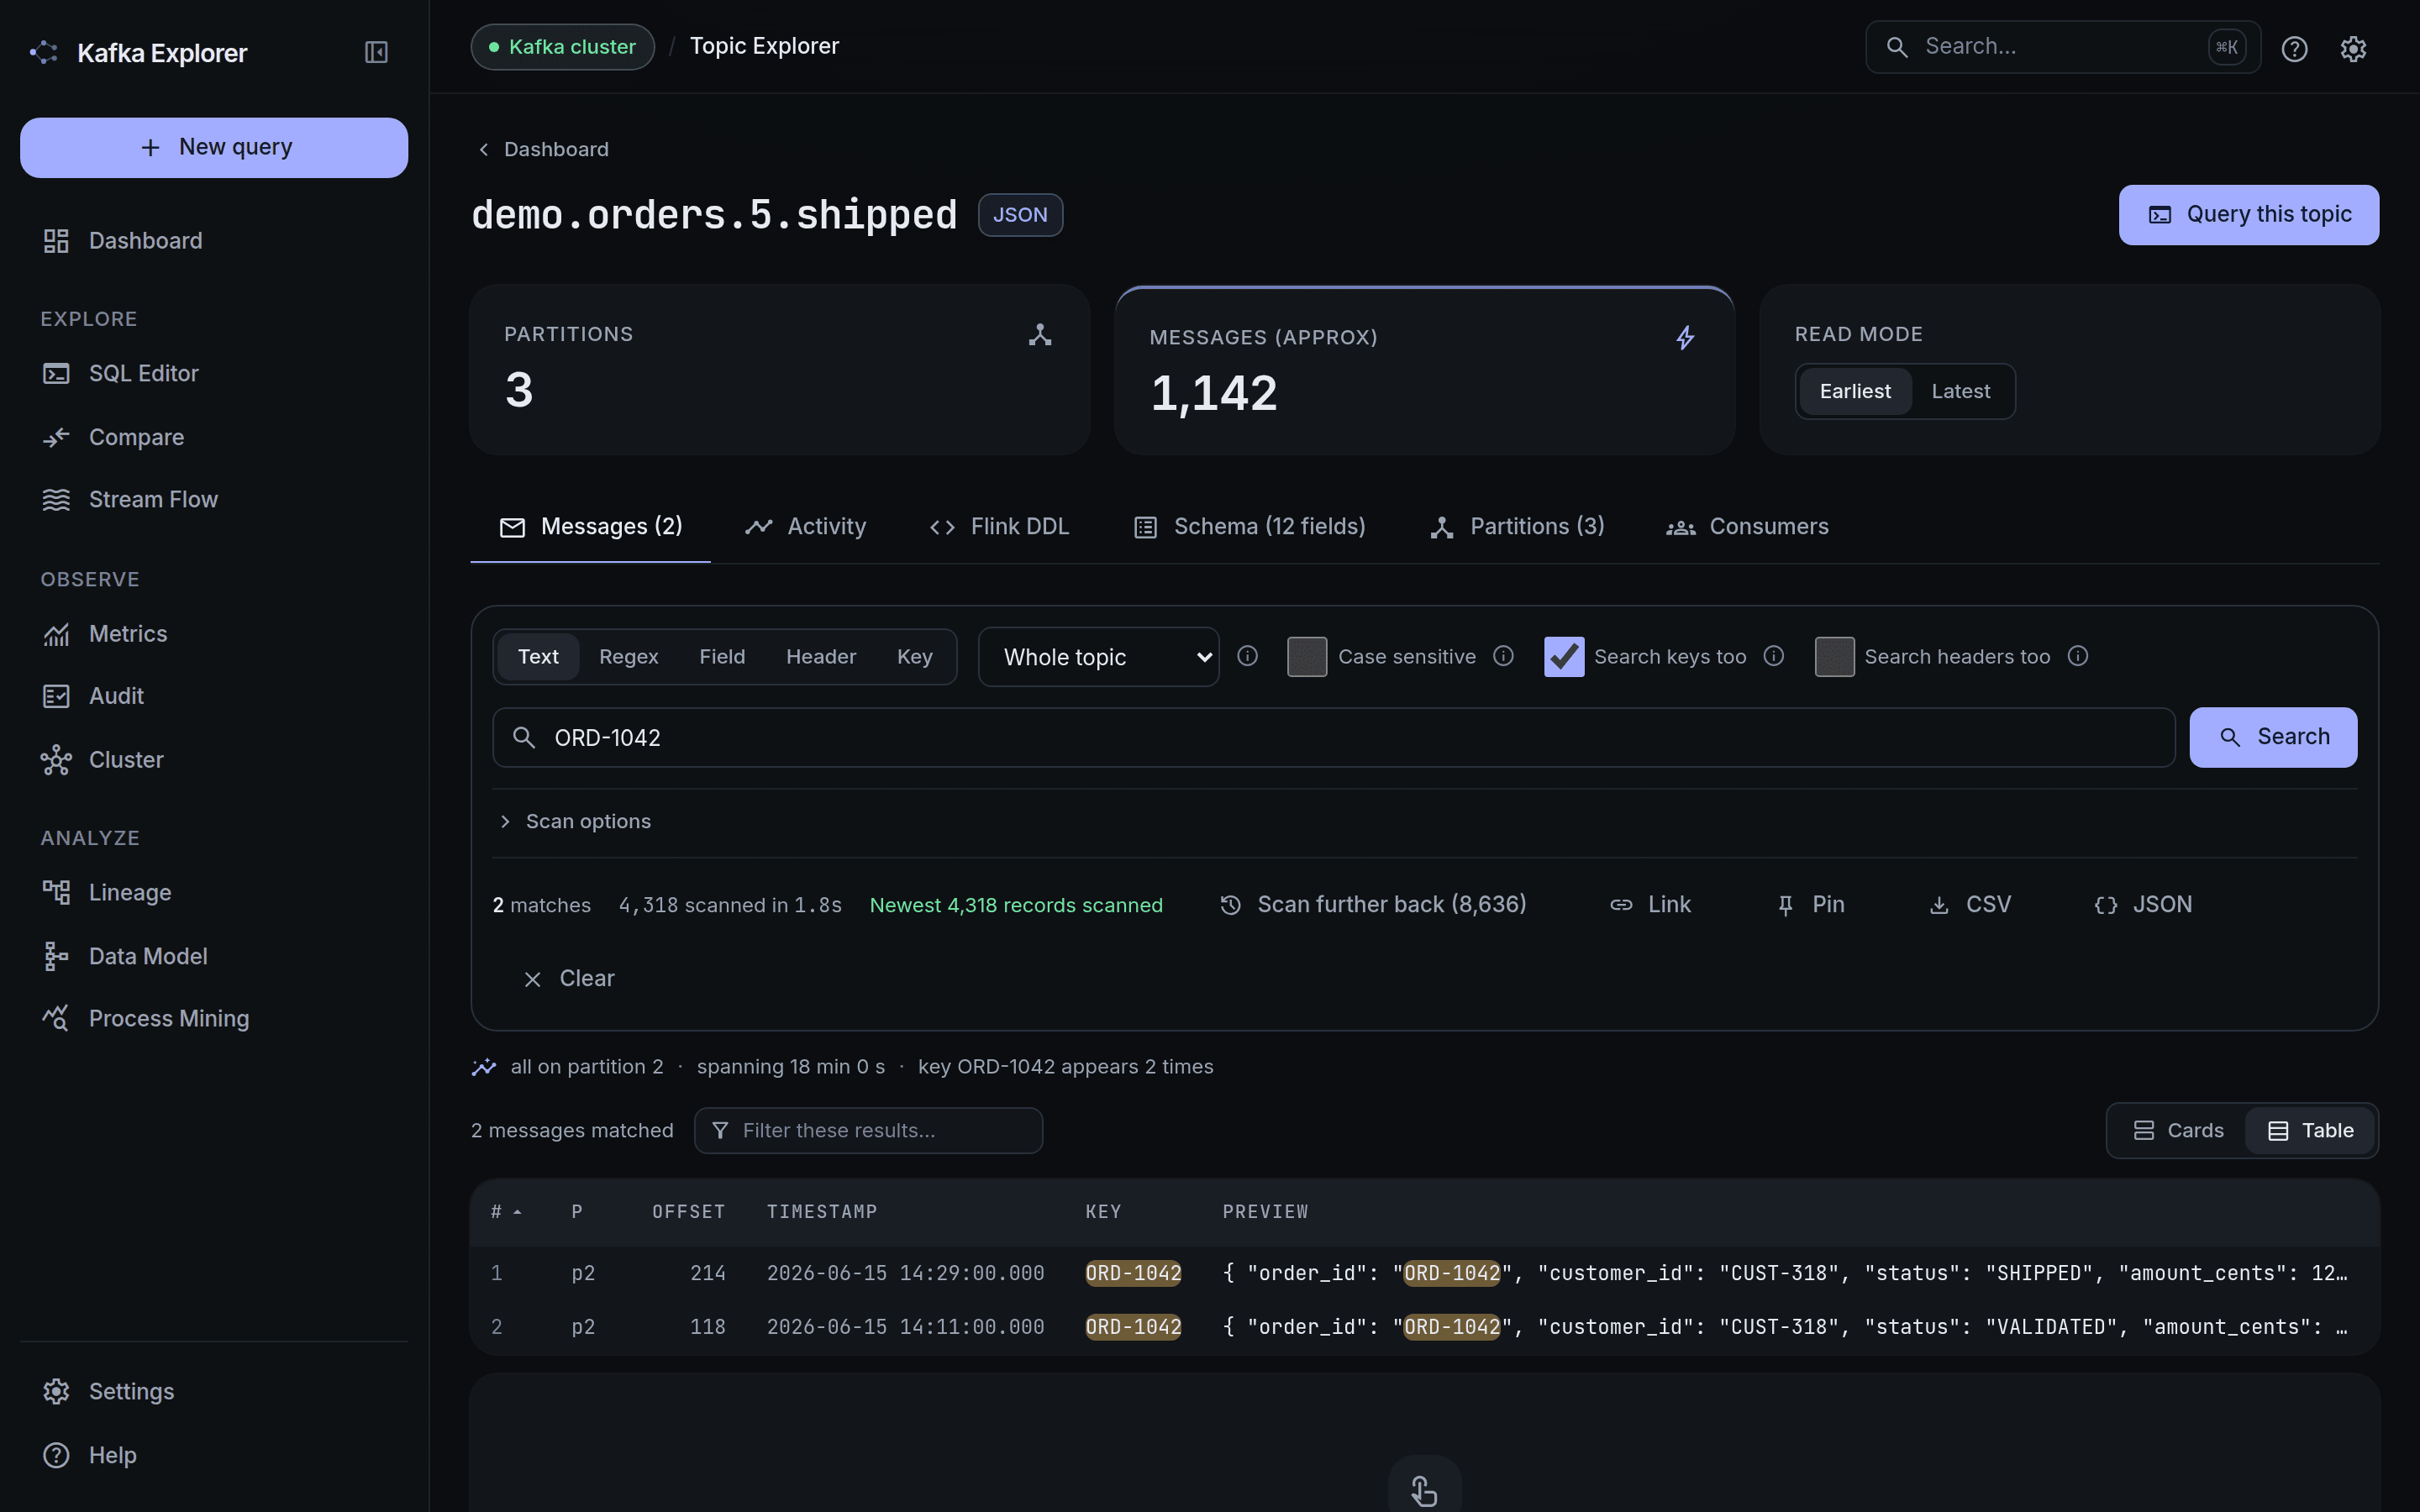The height and width of the screenshot is (1512, 2420).
Task: Select Text search mode
Action: pyautogui.click(x=538, y=657)
